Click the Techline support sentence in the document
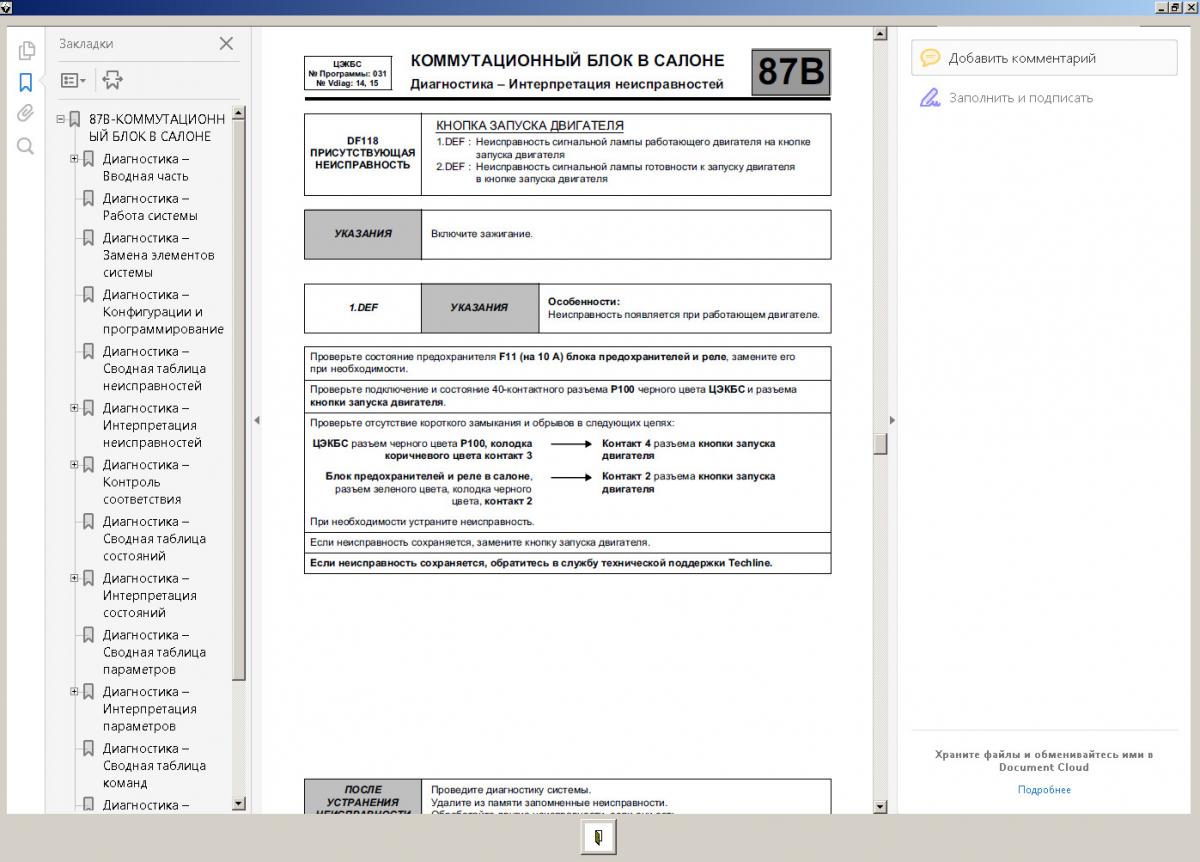Image resolution: width=1200 pixels, height=862 pixels. (541, 563)
